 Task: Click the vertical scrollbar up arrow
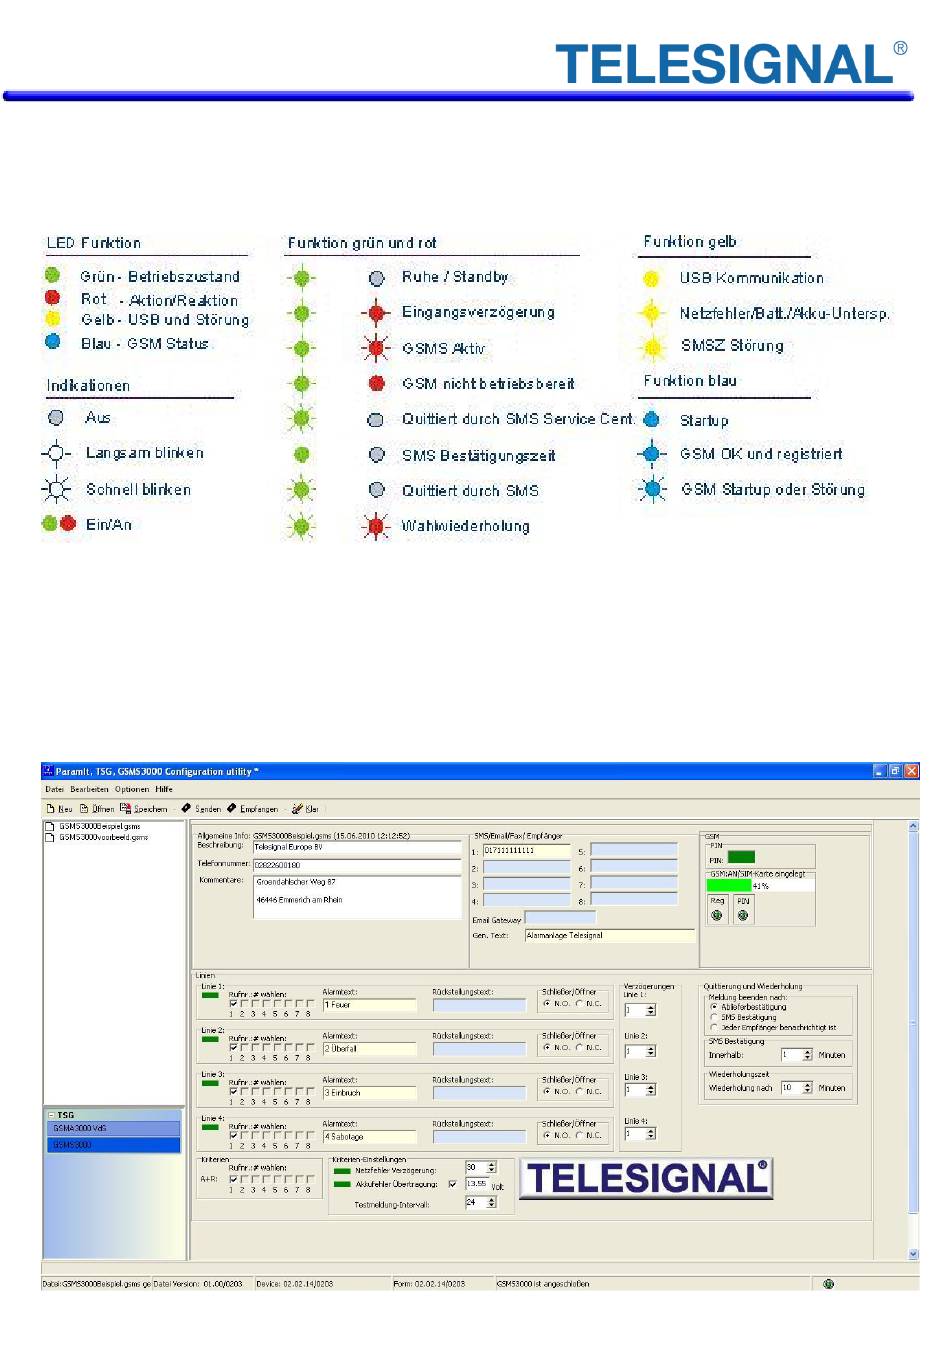tap(913, 827)
